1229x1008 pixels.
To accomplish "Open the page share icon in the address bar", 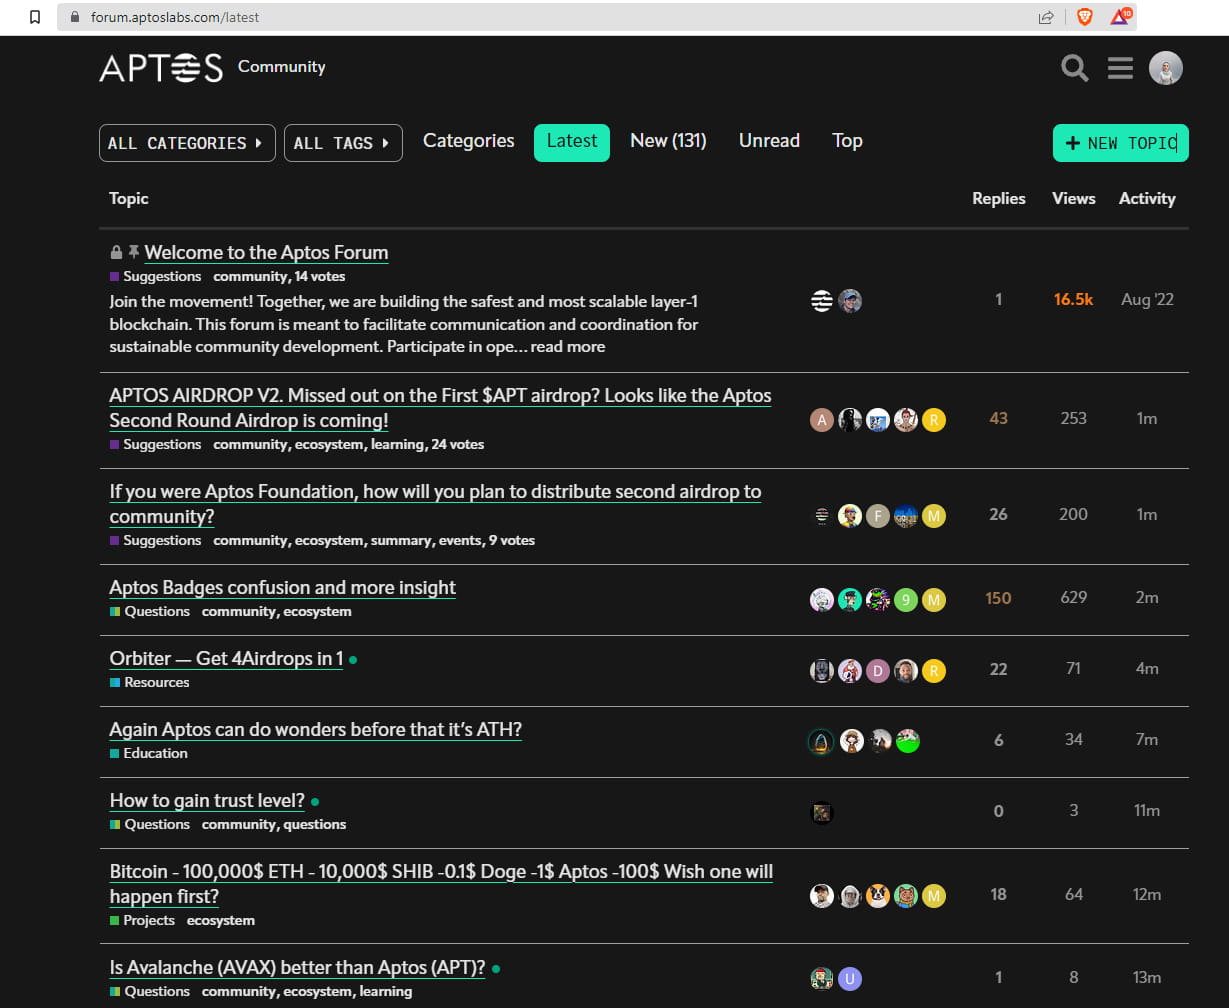I will [x=1046, y=16].
